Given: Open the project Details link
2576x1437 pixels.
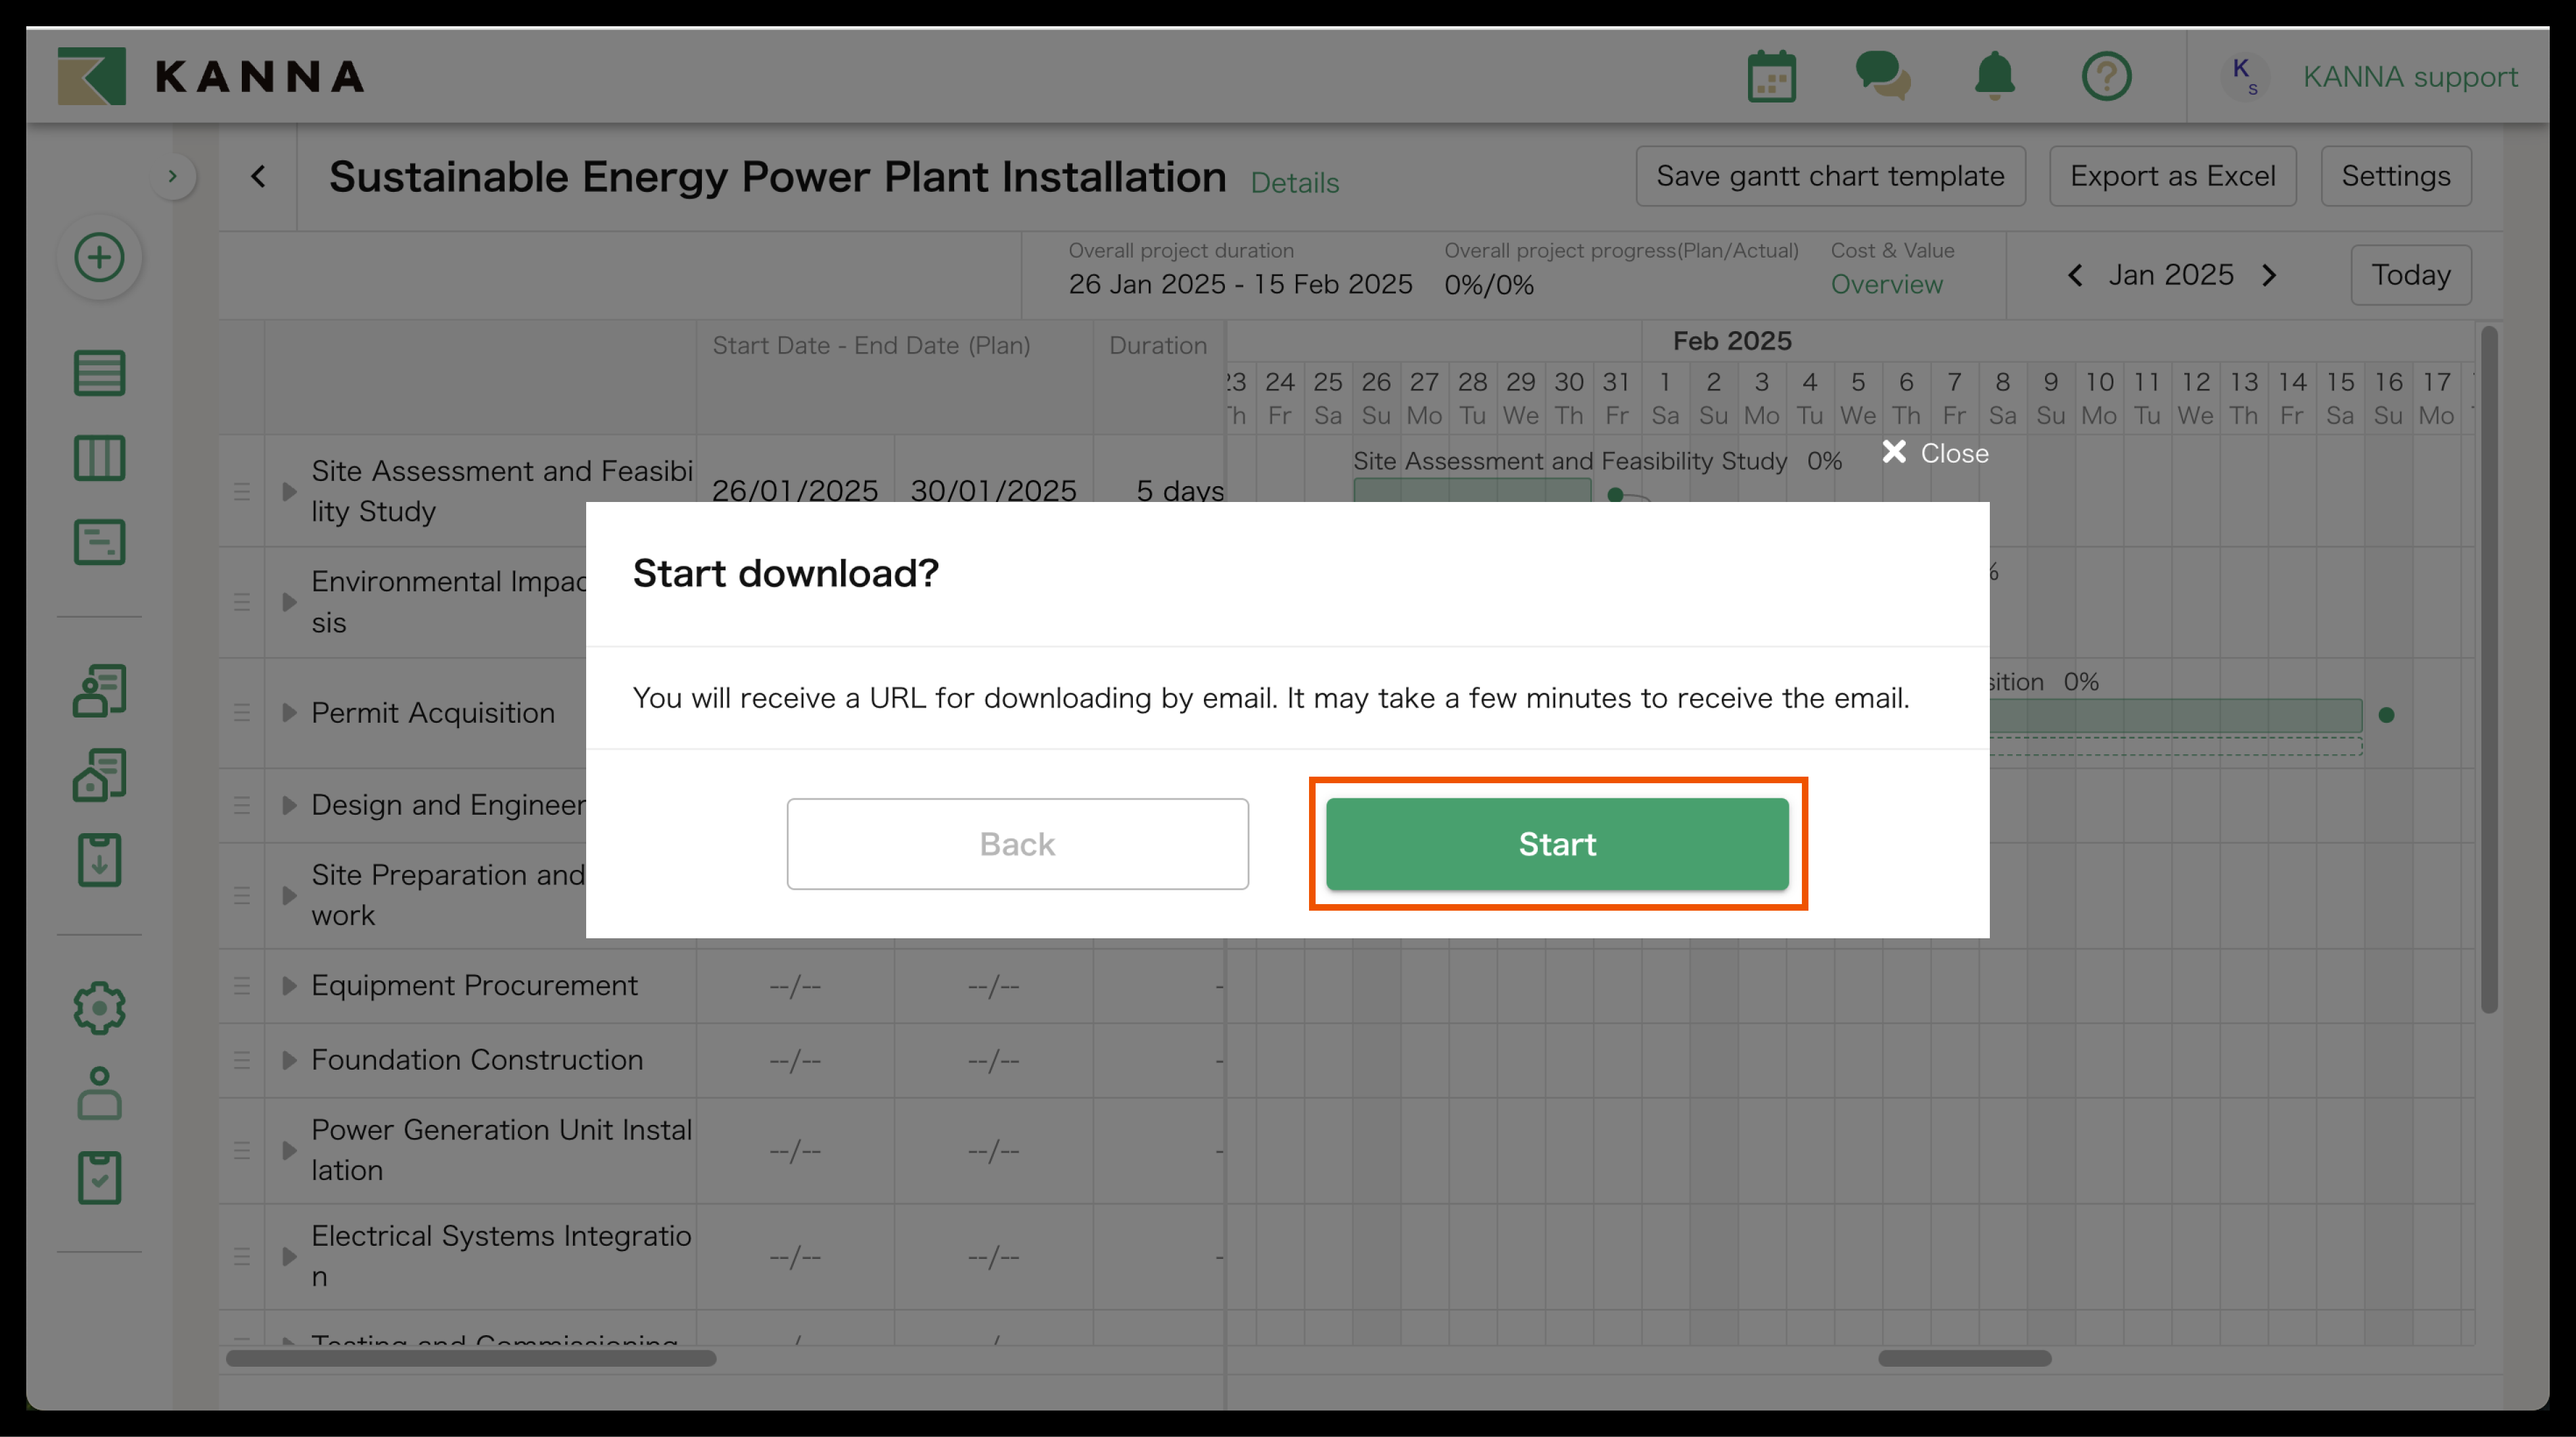Looking at the screenshot, I should (x=1294, y=183).
